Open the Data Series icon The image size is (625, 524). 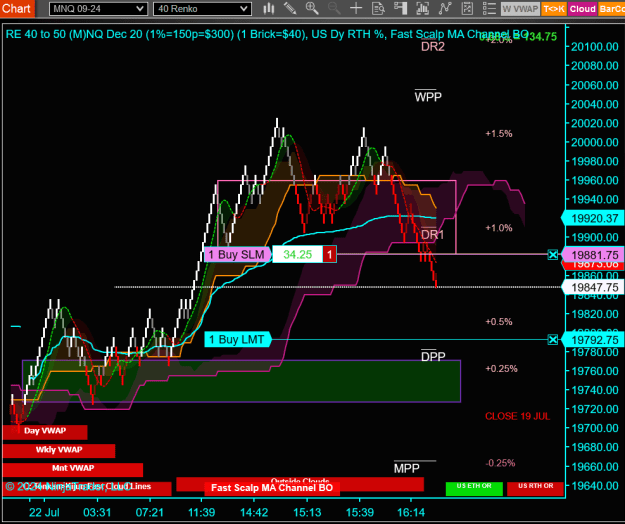click(x=423, y=8)
